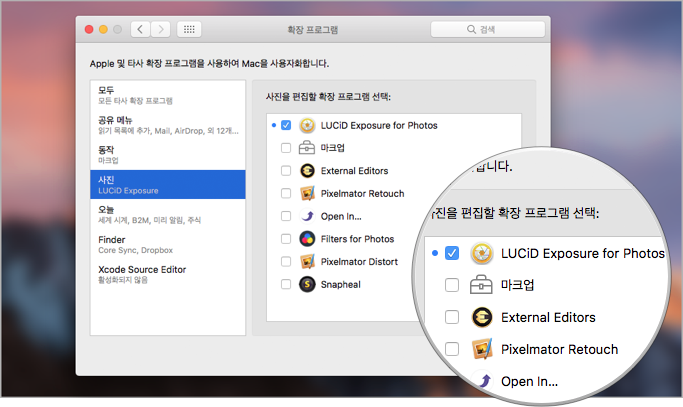Enable the Snapheal extension checkbox

[x=286, y=285]
